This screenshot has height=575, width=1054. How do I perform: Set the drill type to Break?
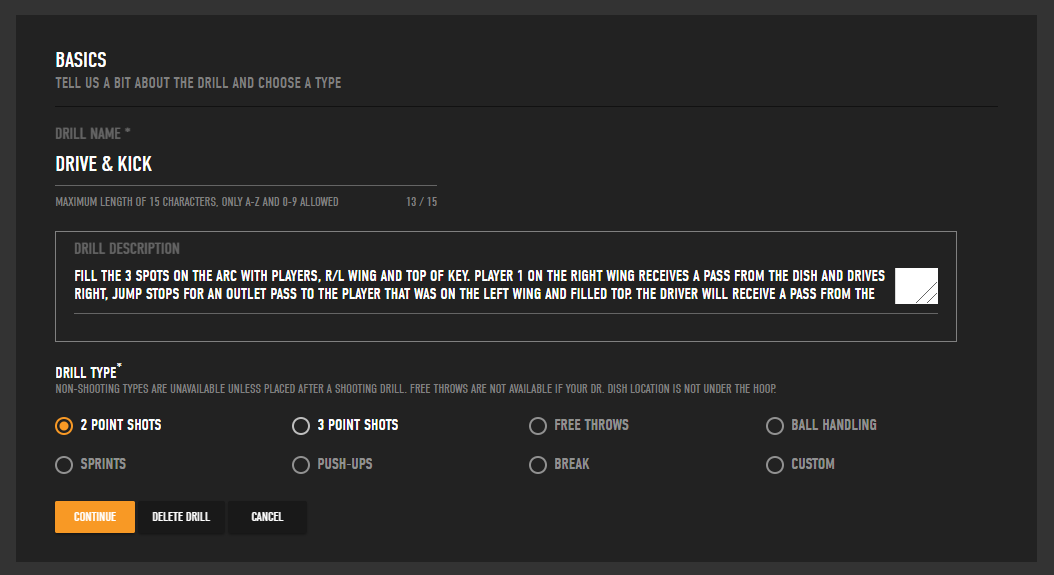538,465
